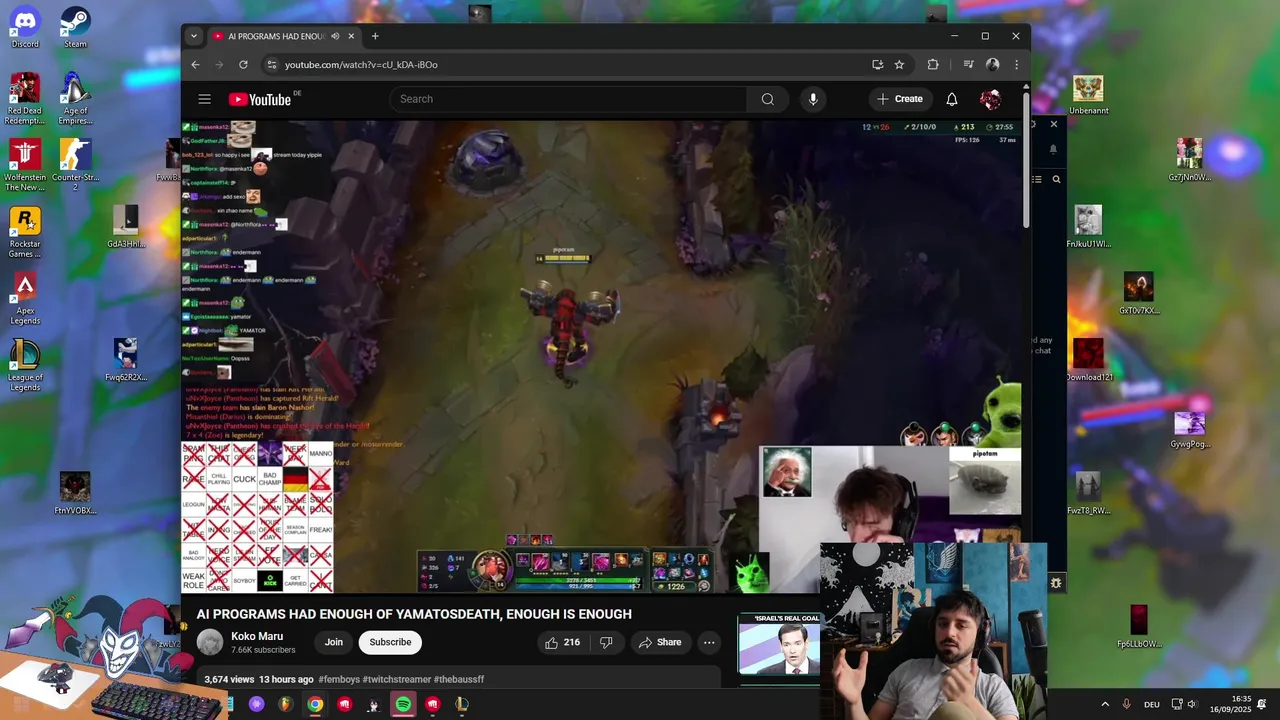
Task: Click the #thebaussff hashtag
Action: point(459,679)
